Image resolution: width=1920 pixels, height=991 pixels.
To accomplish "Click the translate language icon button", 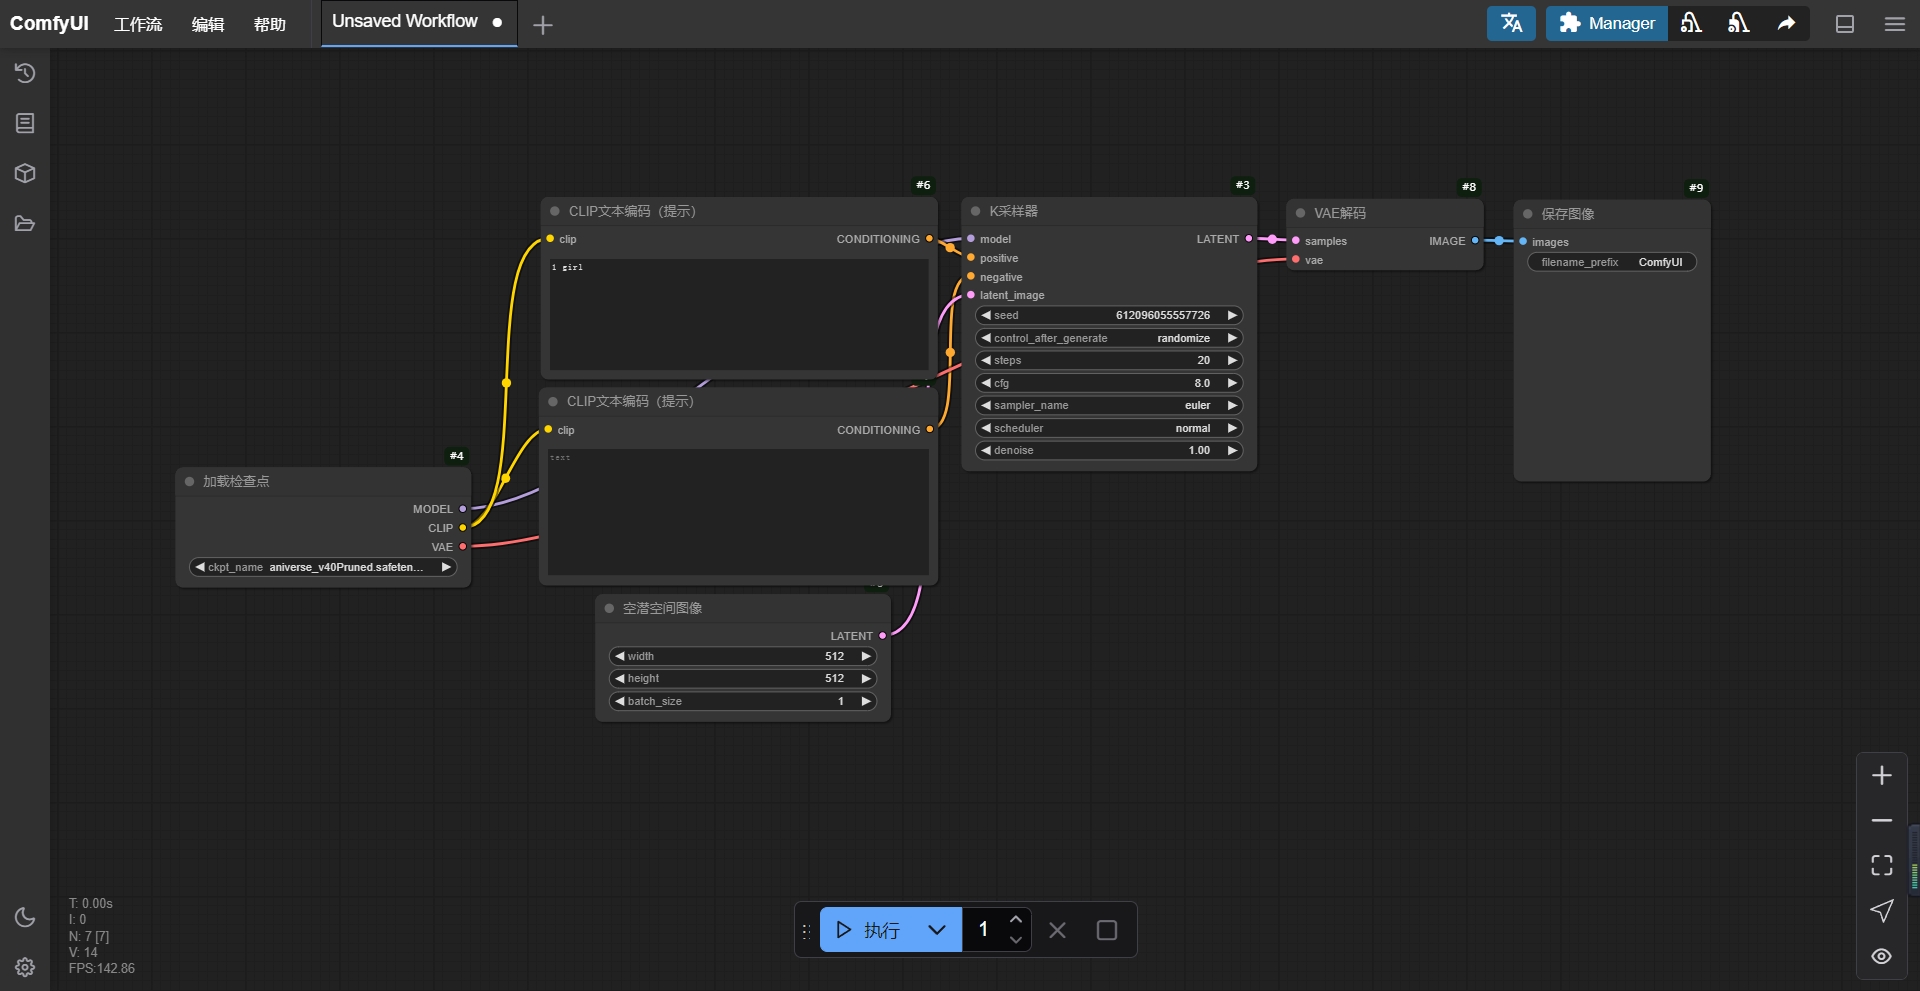I will tap(1511, 23).
